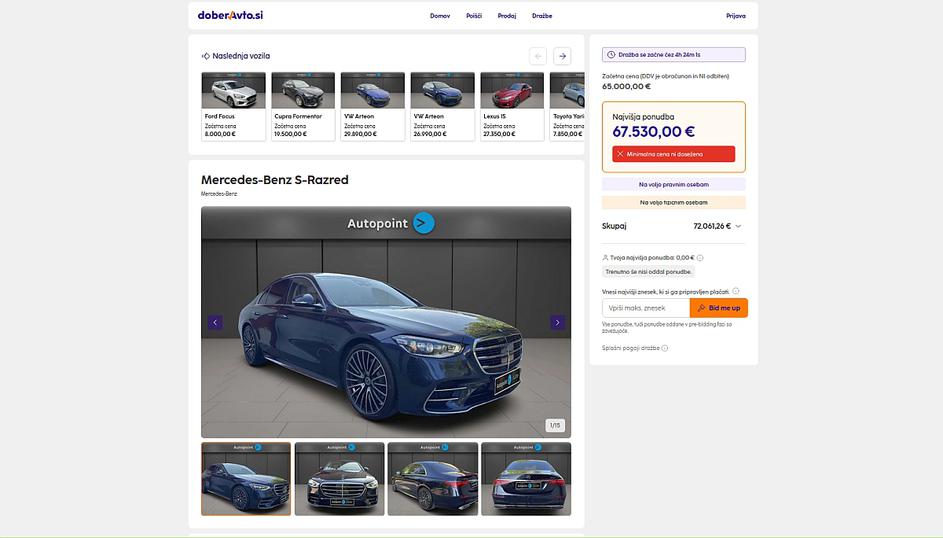Focus the Vpiši maks. znesek input field
The width and height of the screenshot is (943, 538).
point(645,308)
